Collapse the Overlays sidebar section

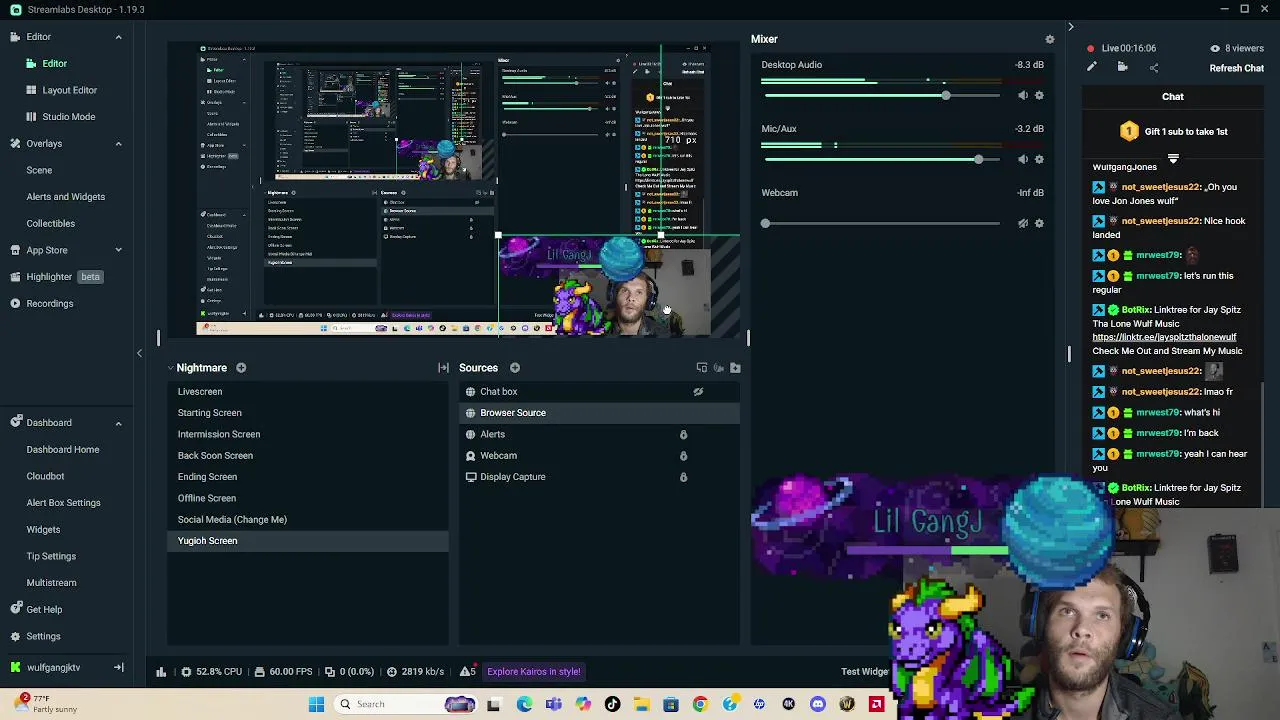118,143
